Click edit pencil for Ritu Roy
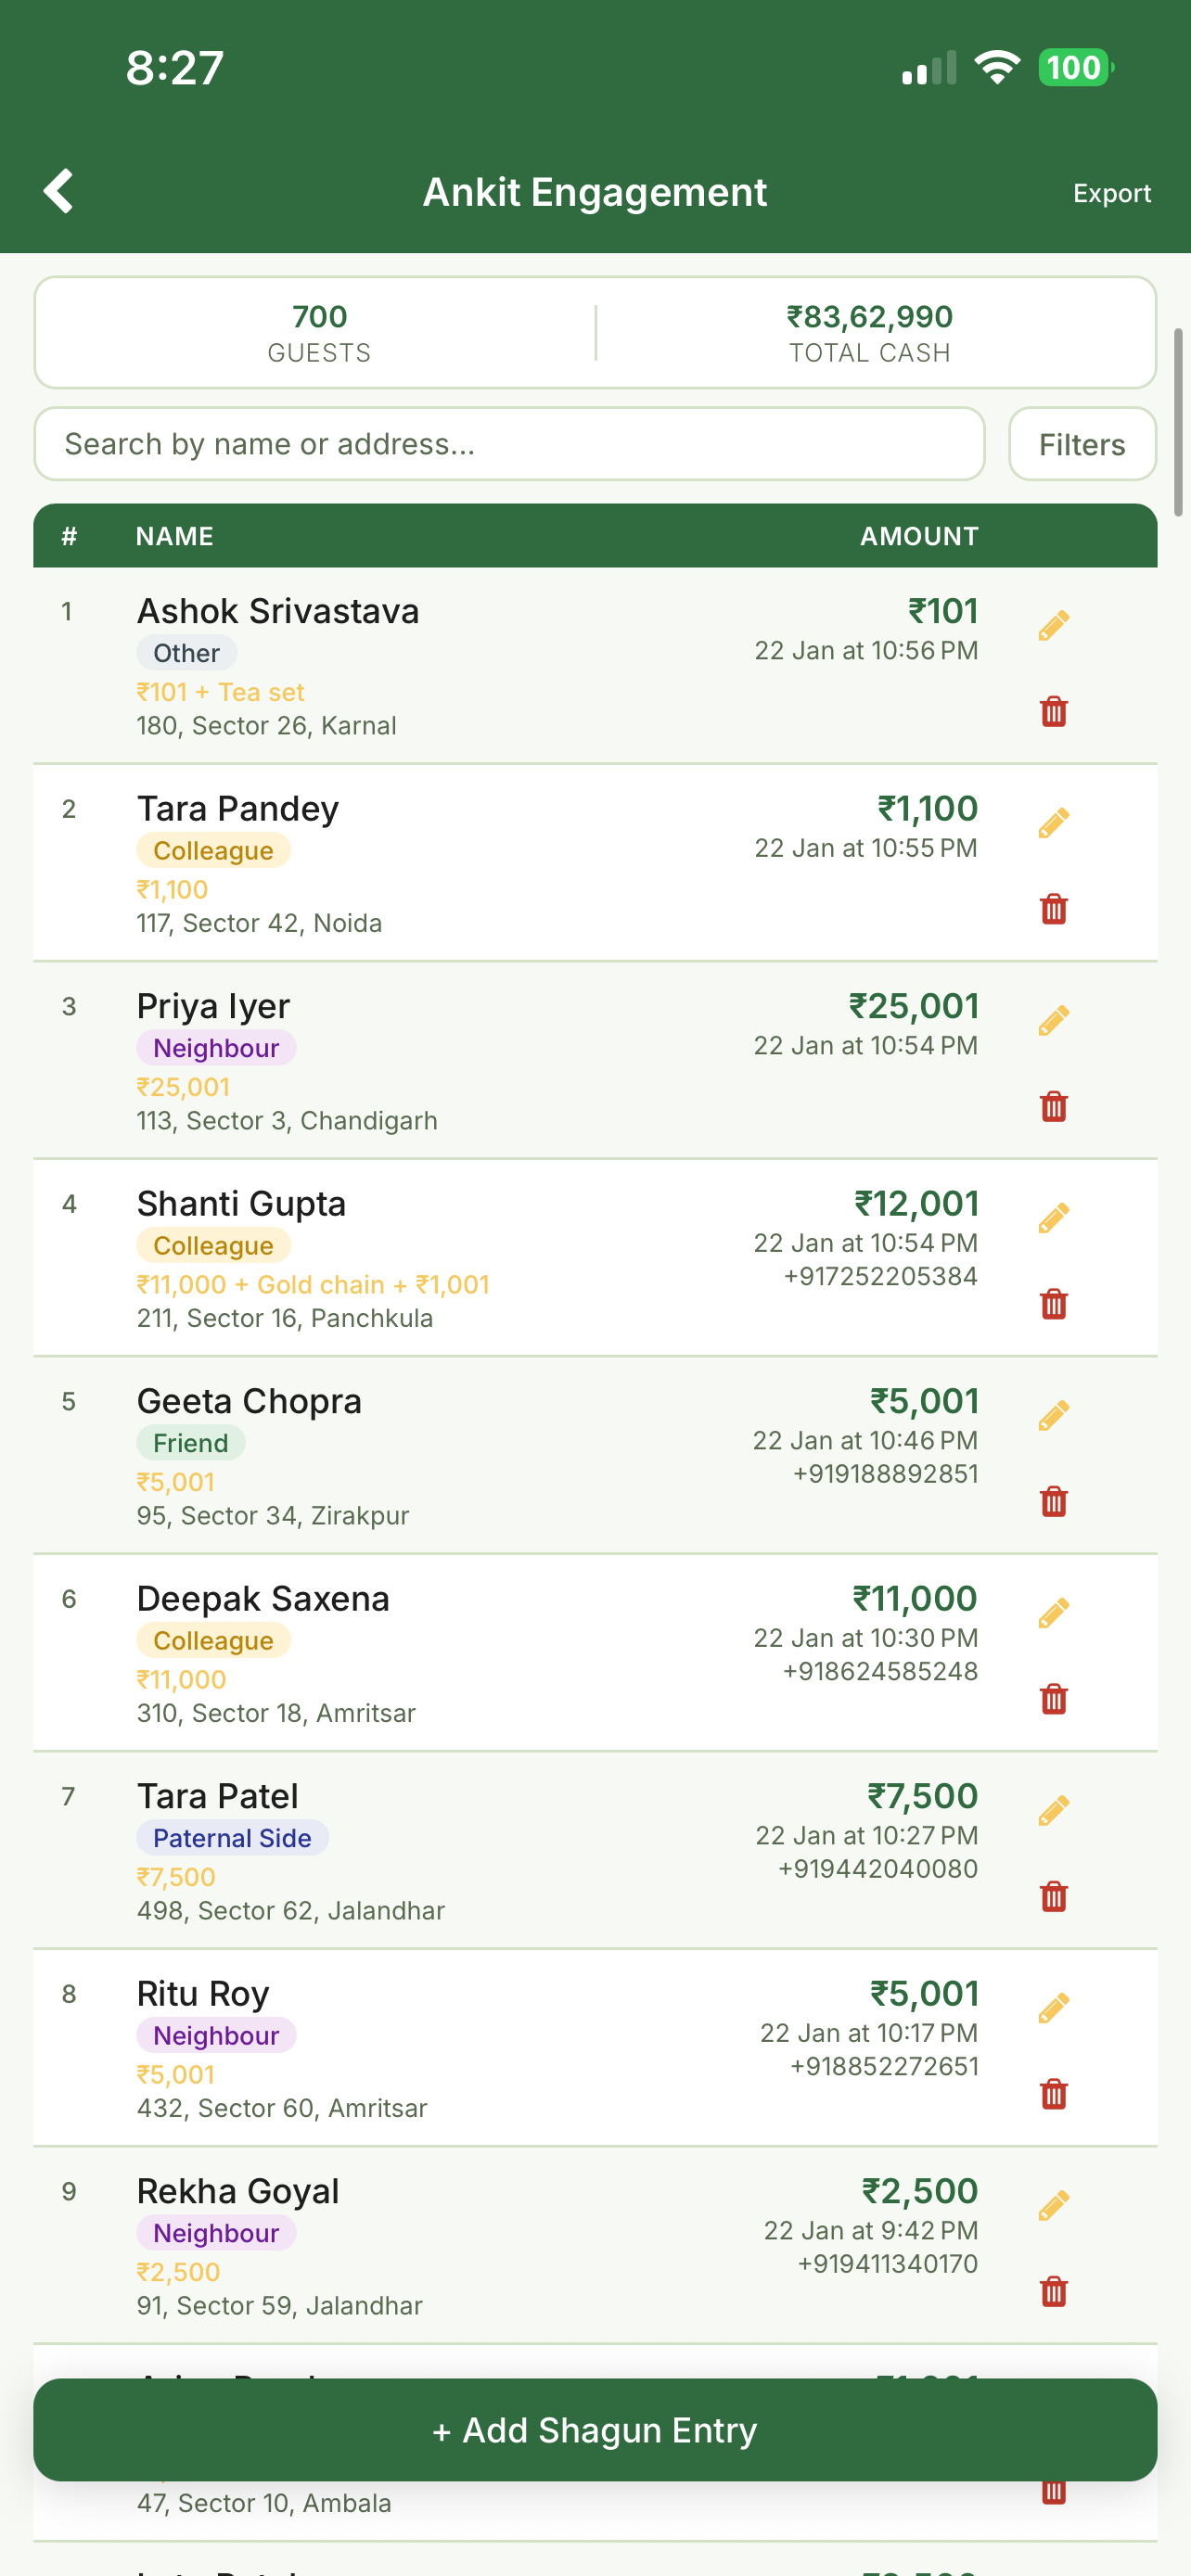This screenshot has width=1191, height=2576. point(1053,2008)
